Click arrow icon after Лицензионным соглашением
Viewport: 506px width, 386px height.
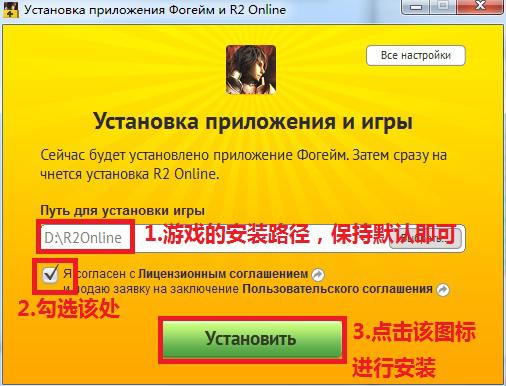[x=318, y=275]
